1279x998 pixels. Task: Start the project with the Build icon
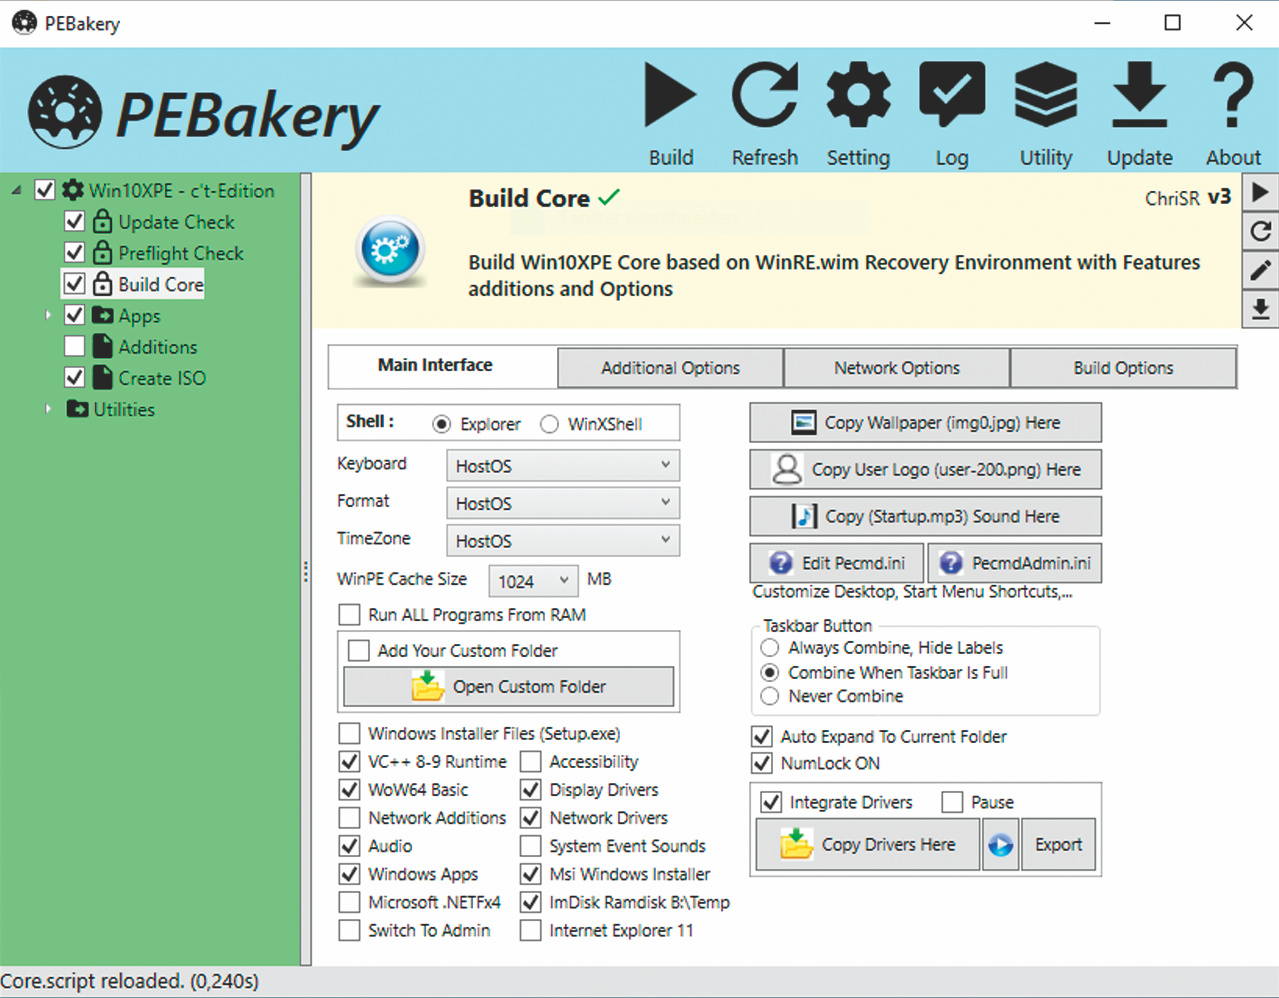[670, 96]
